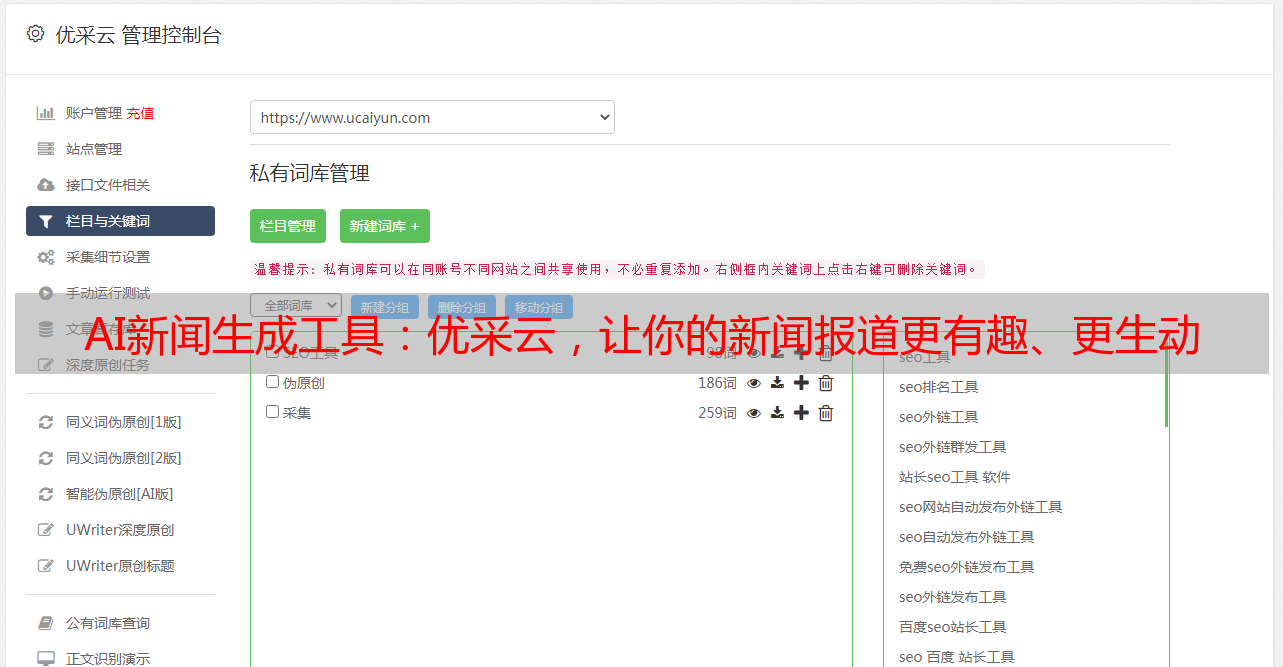Select the 采集 library name

pyautogui.click(x=297, y=413)
